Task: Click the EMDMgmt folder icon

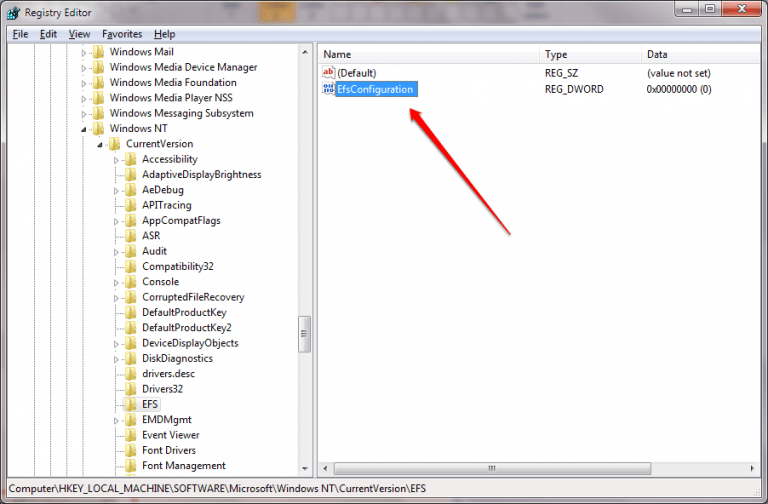Action: coord(131,420)
